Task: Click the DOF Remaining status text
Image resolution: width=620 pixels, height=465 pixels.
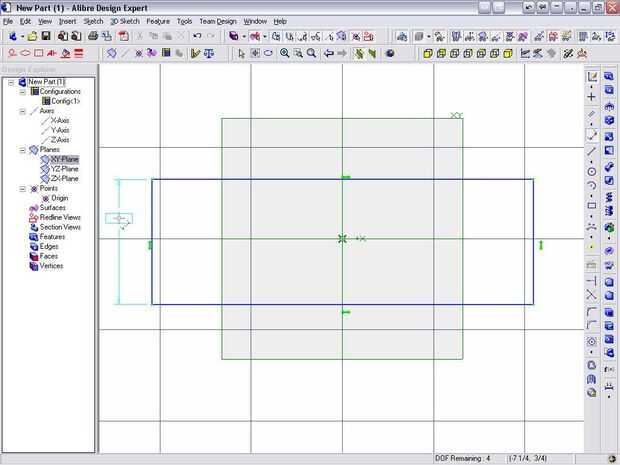Action: pos(463,458)
